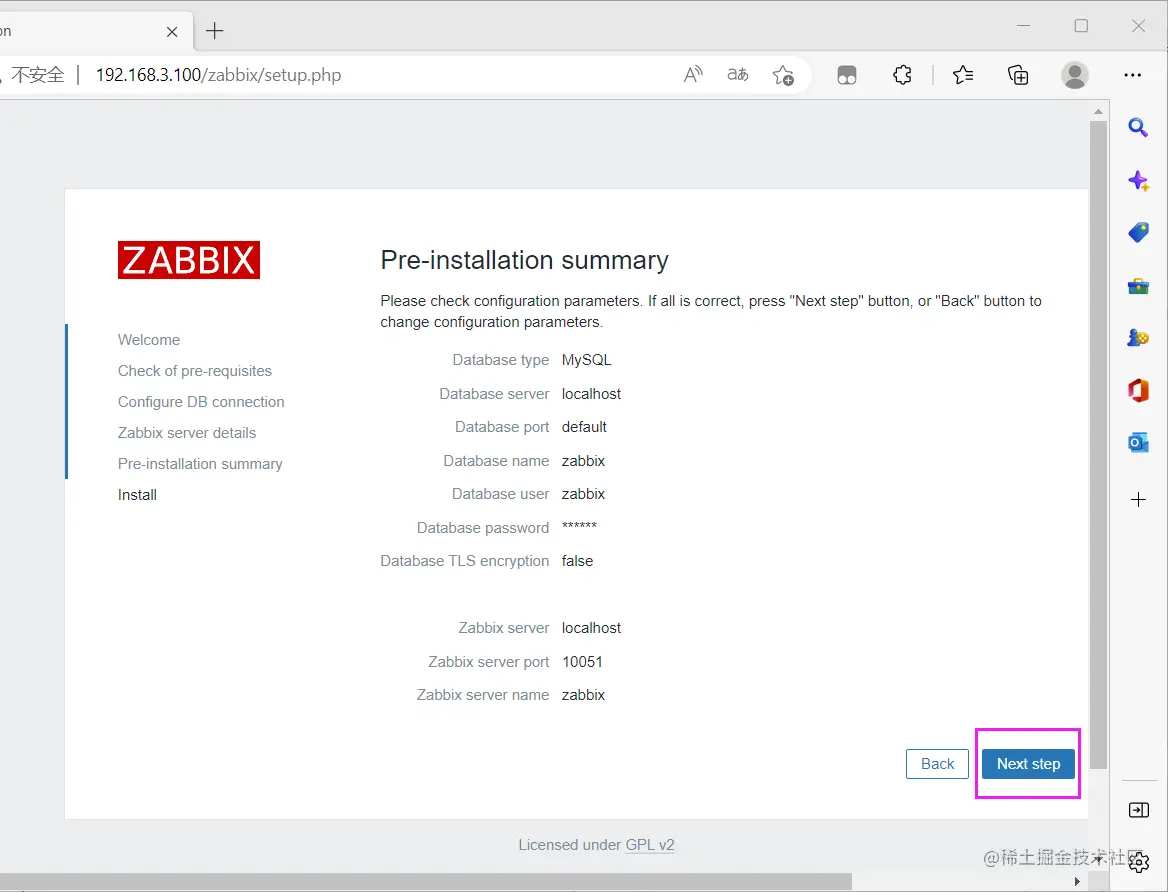Click the Zabbix server name value

click(583, 695)
